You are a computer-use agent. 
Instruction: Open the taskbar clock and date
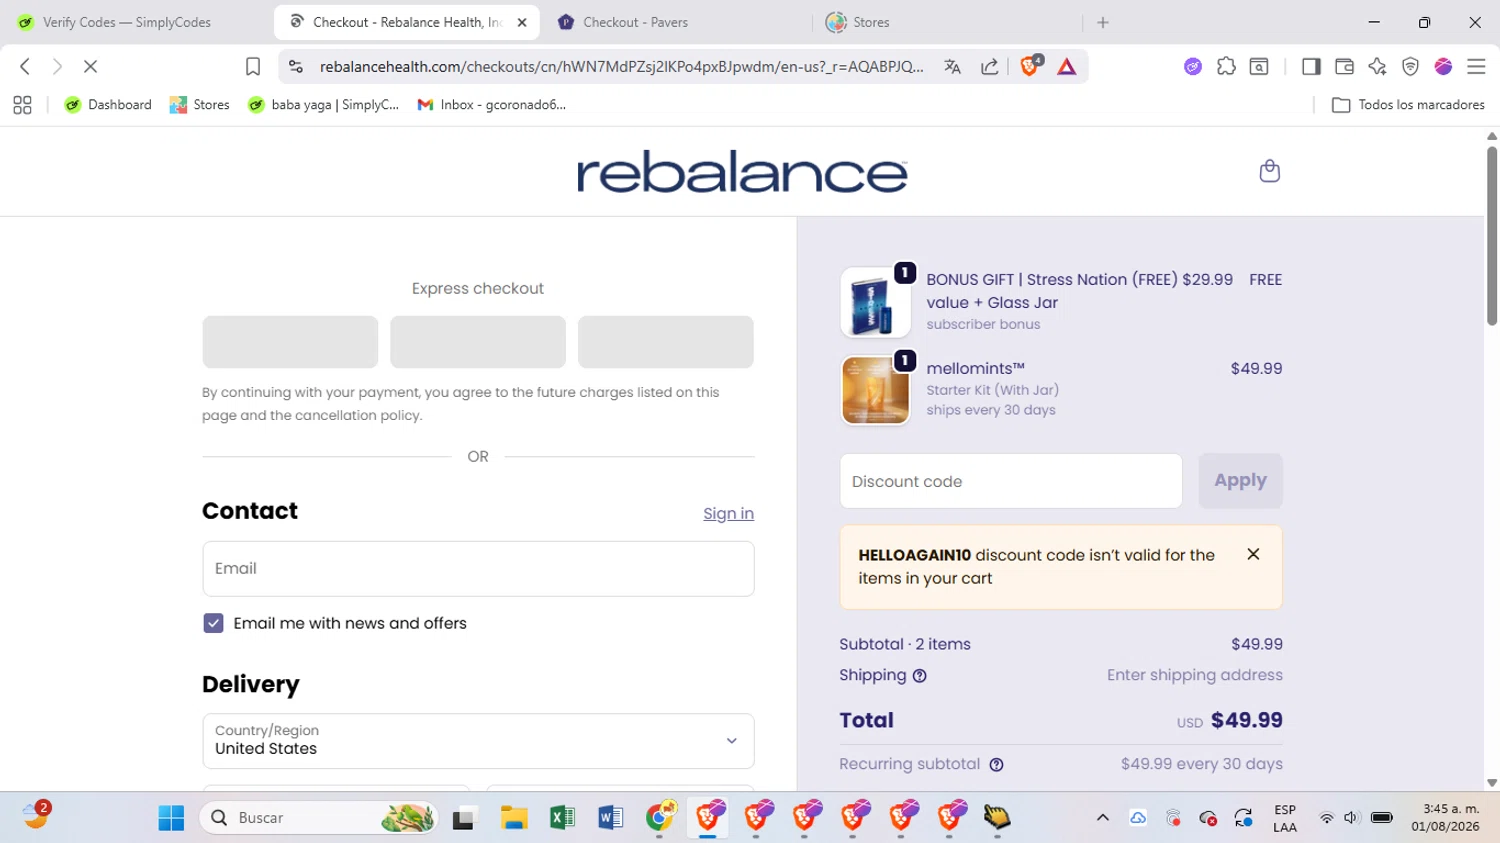[x=1445, y=818]
